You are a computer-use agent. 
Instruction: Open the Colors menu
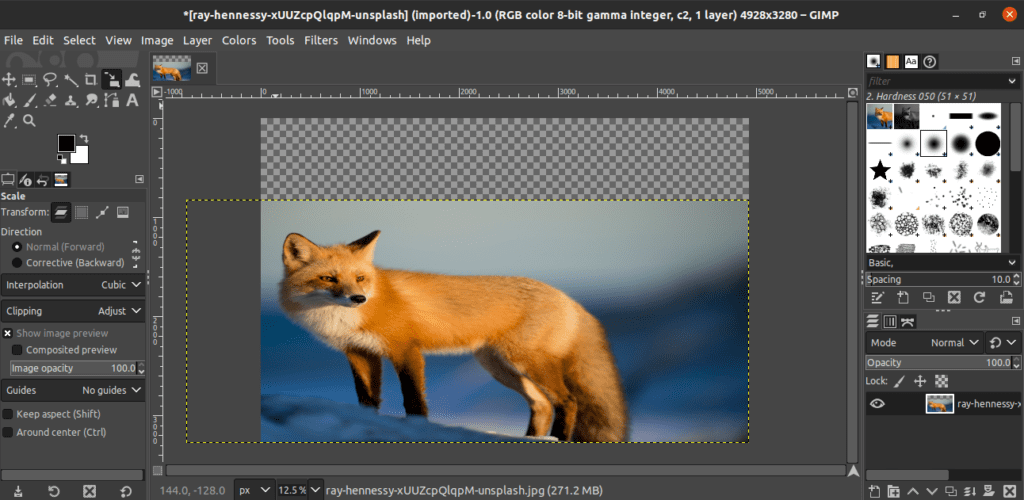[x=239, y=40]
